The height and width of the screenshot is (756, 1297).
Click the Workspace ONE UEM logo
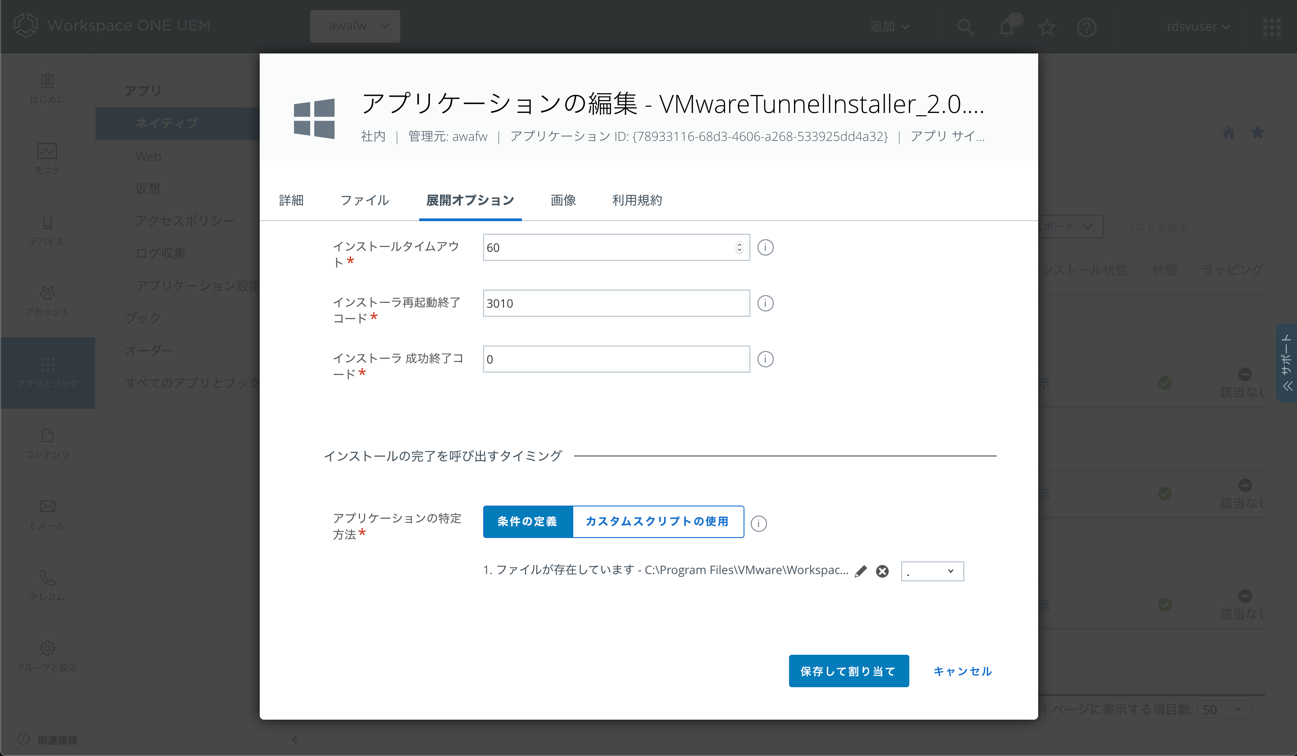click(x=113, y=25)
